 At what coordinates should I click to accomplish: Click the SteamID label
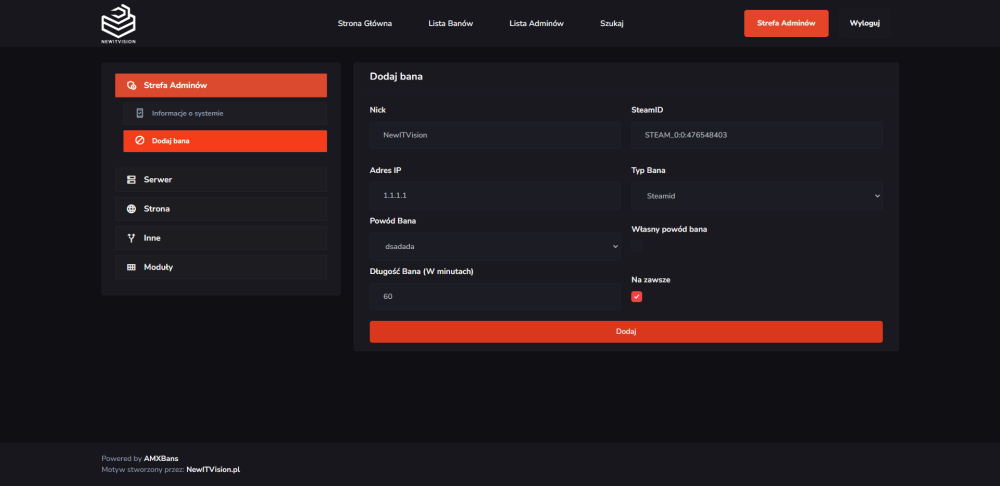(647, 110)
